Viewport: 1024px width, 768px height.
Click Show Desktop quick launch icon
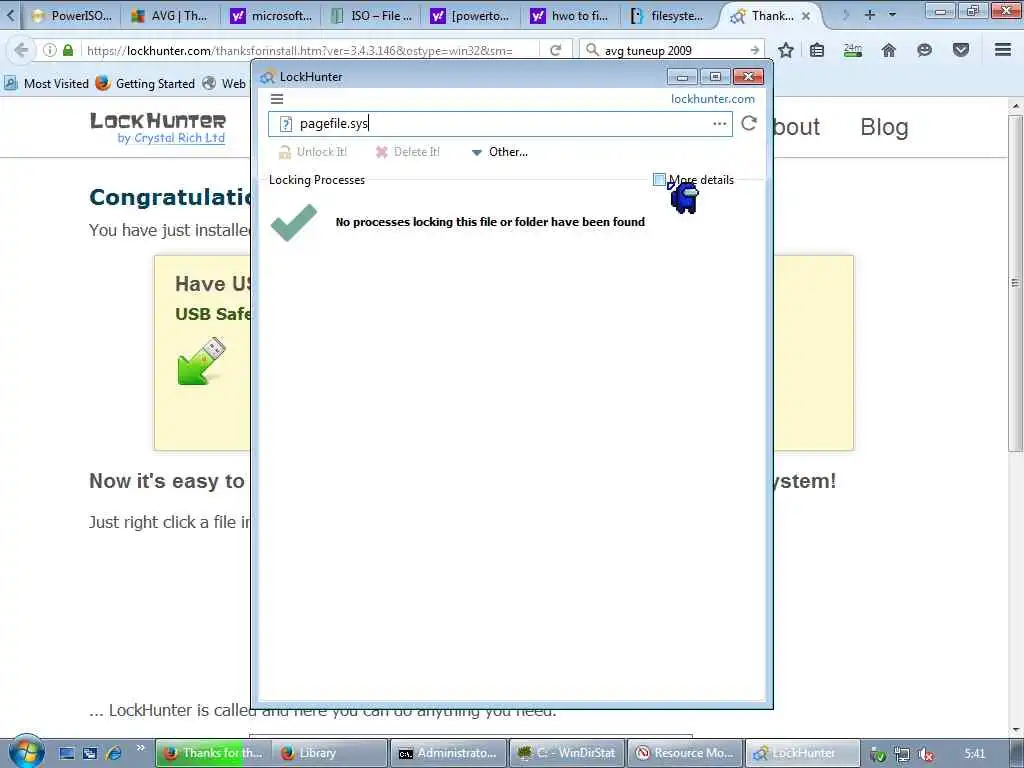[67, 753]
